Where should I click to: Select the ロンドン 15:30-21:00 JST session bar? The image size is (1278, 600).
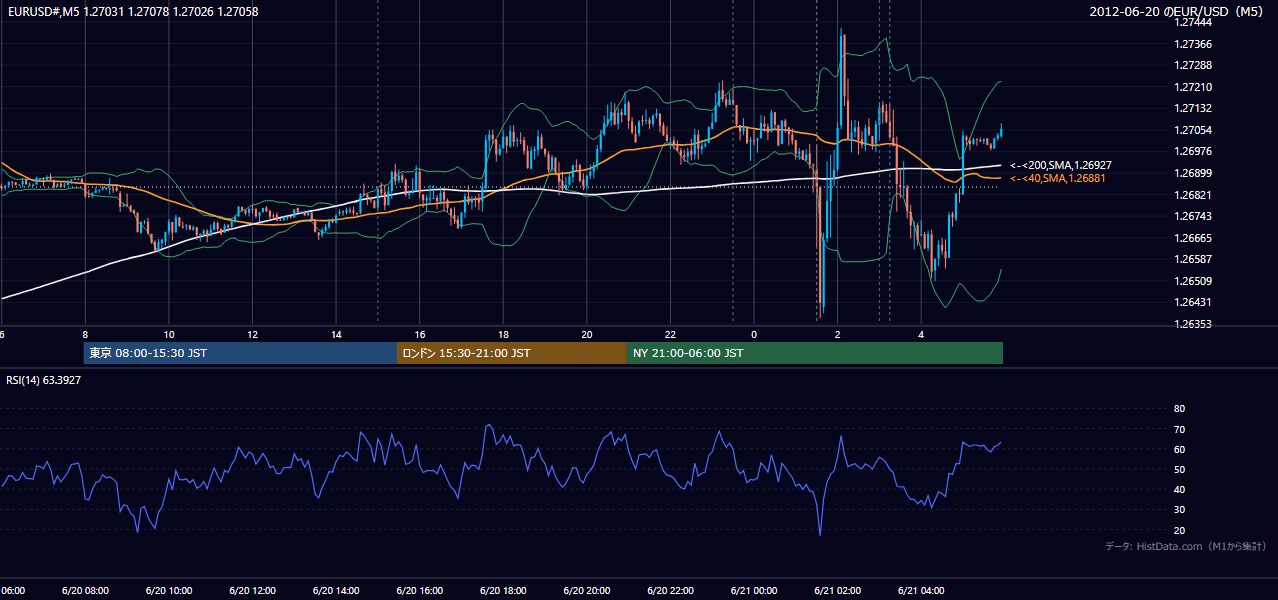click(x=512, y=353)
